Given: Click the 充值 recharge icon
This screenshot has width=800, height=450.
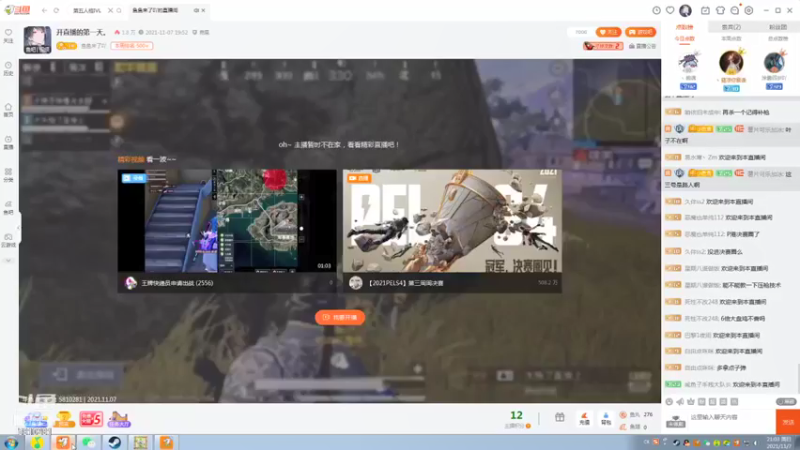Looking at the screenshot, I should 585,418.
